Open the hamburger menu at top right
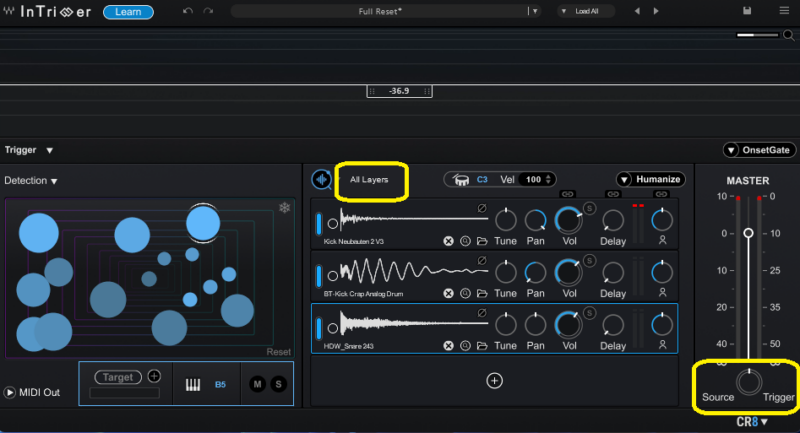 pos(783,11)
